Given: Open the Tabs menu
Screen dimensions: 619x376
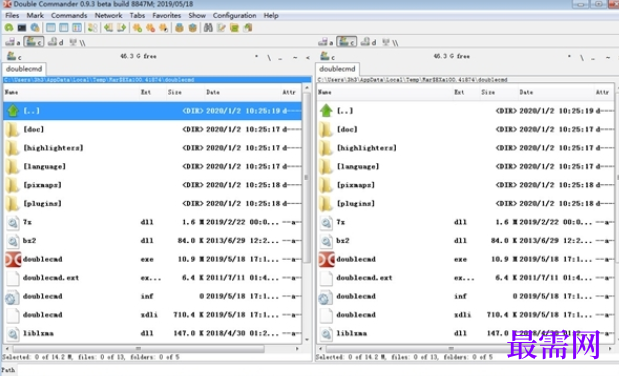Looking at the screenshot, I should (x=137, y=15).
